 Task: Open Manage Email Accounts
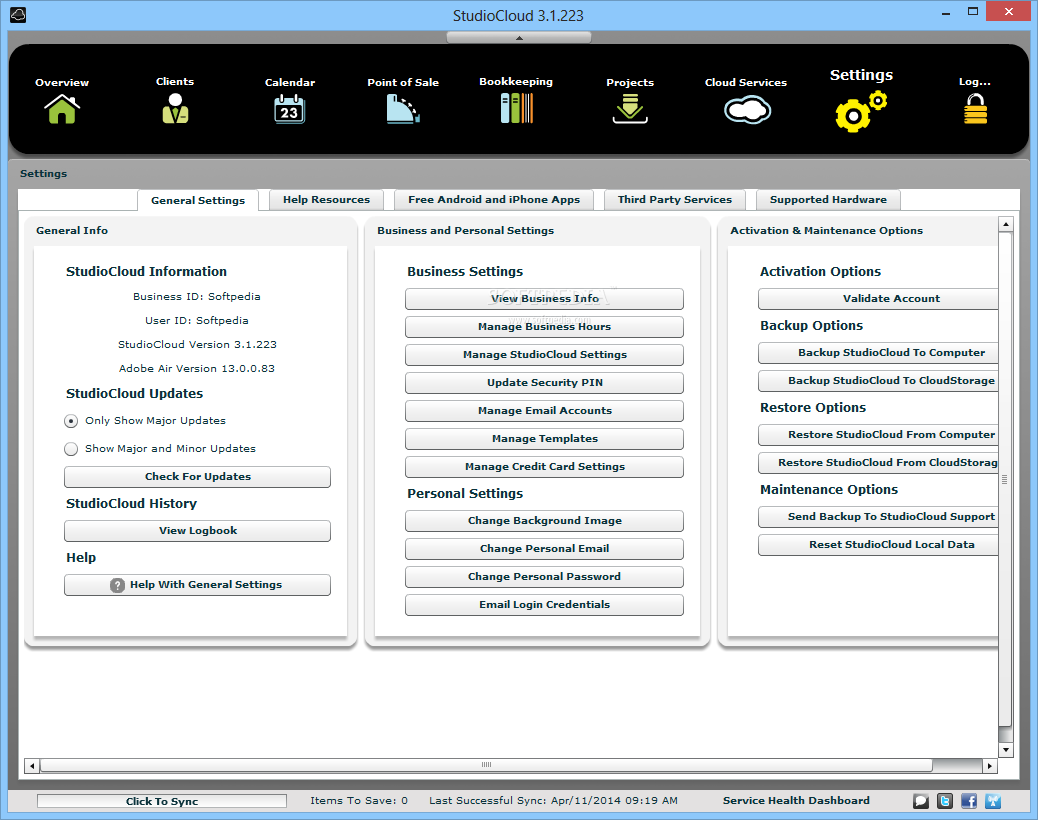pyautogui.click(x=544, y=411)
